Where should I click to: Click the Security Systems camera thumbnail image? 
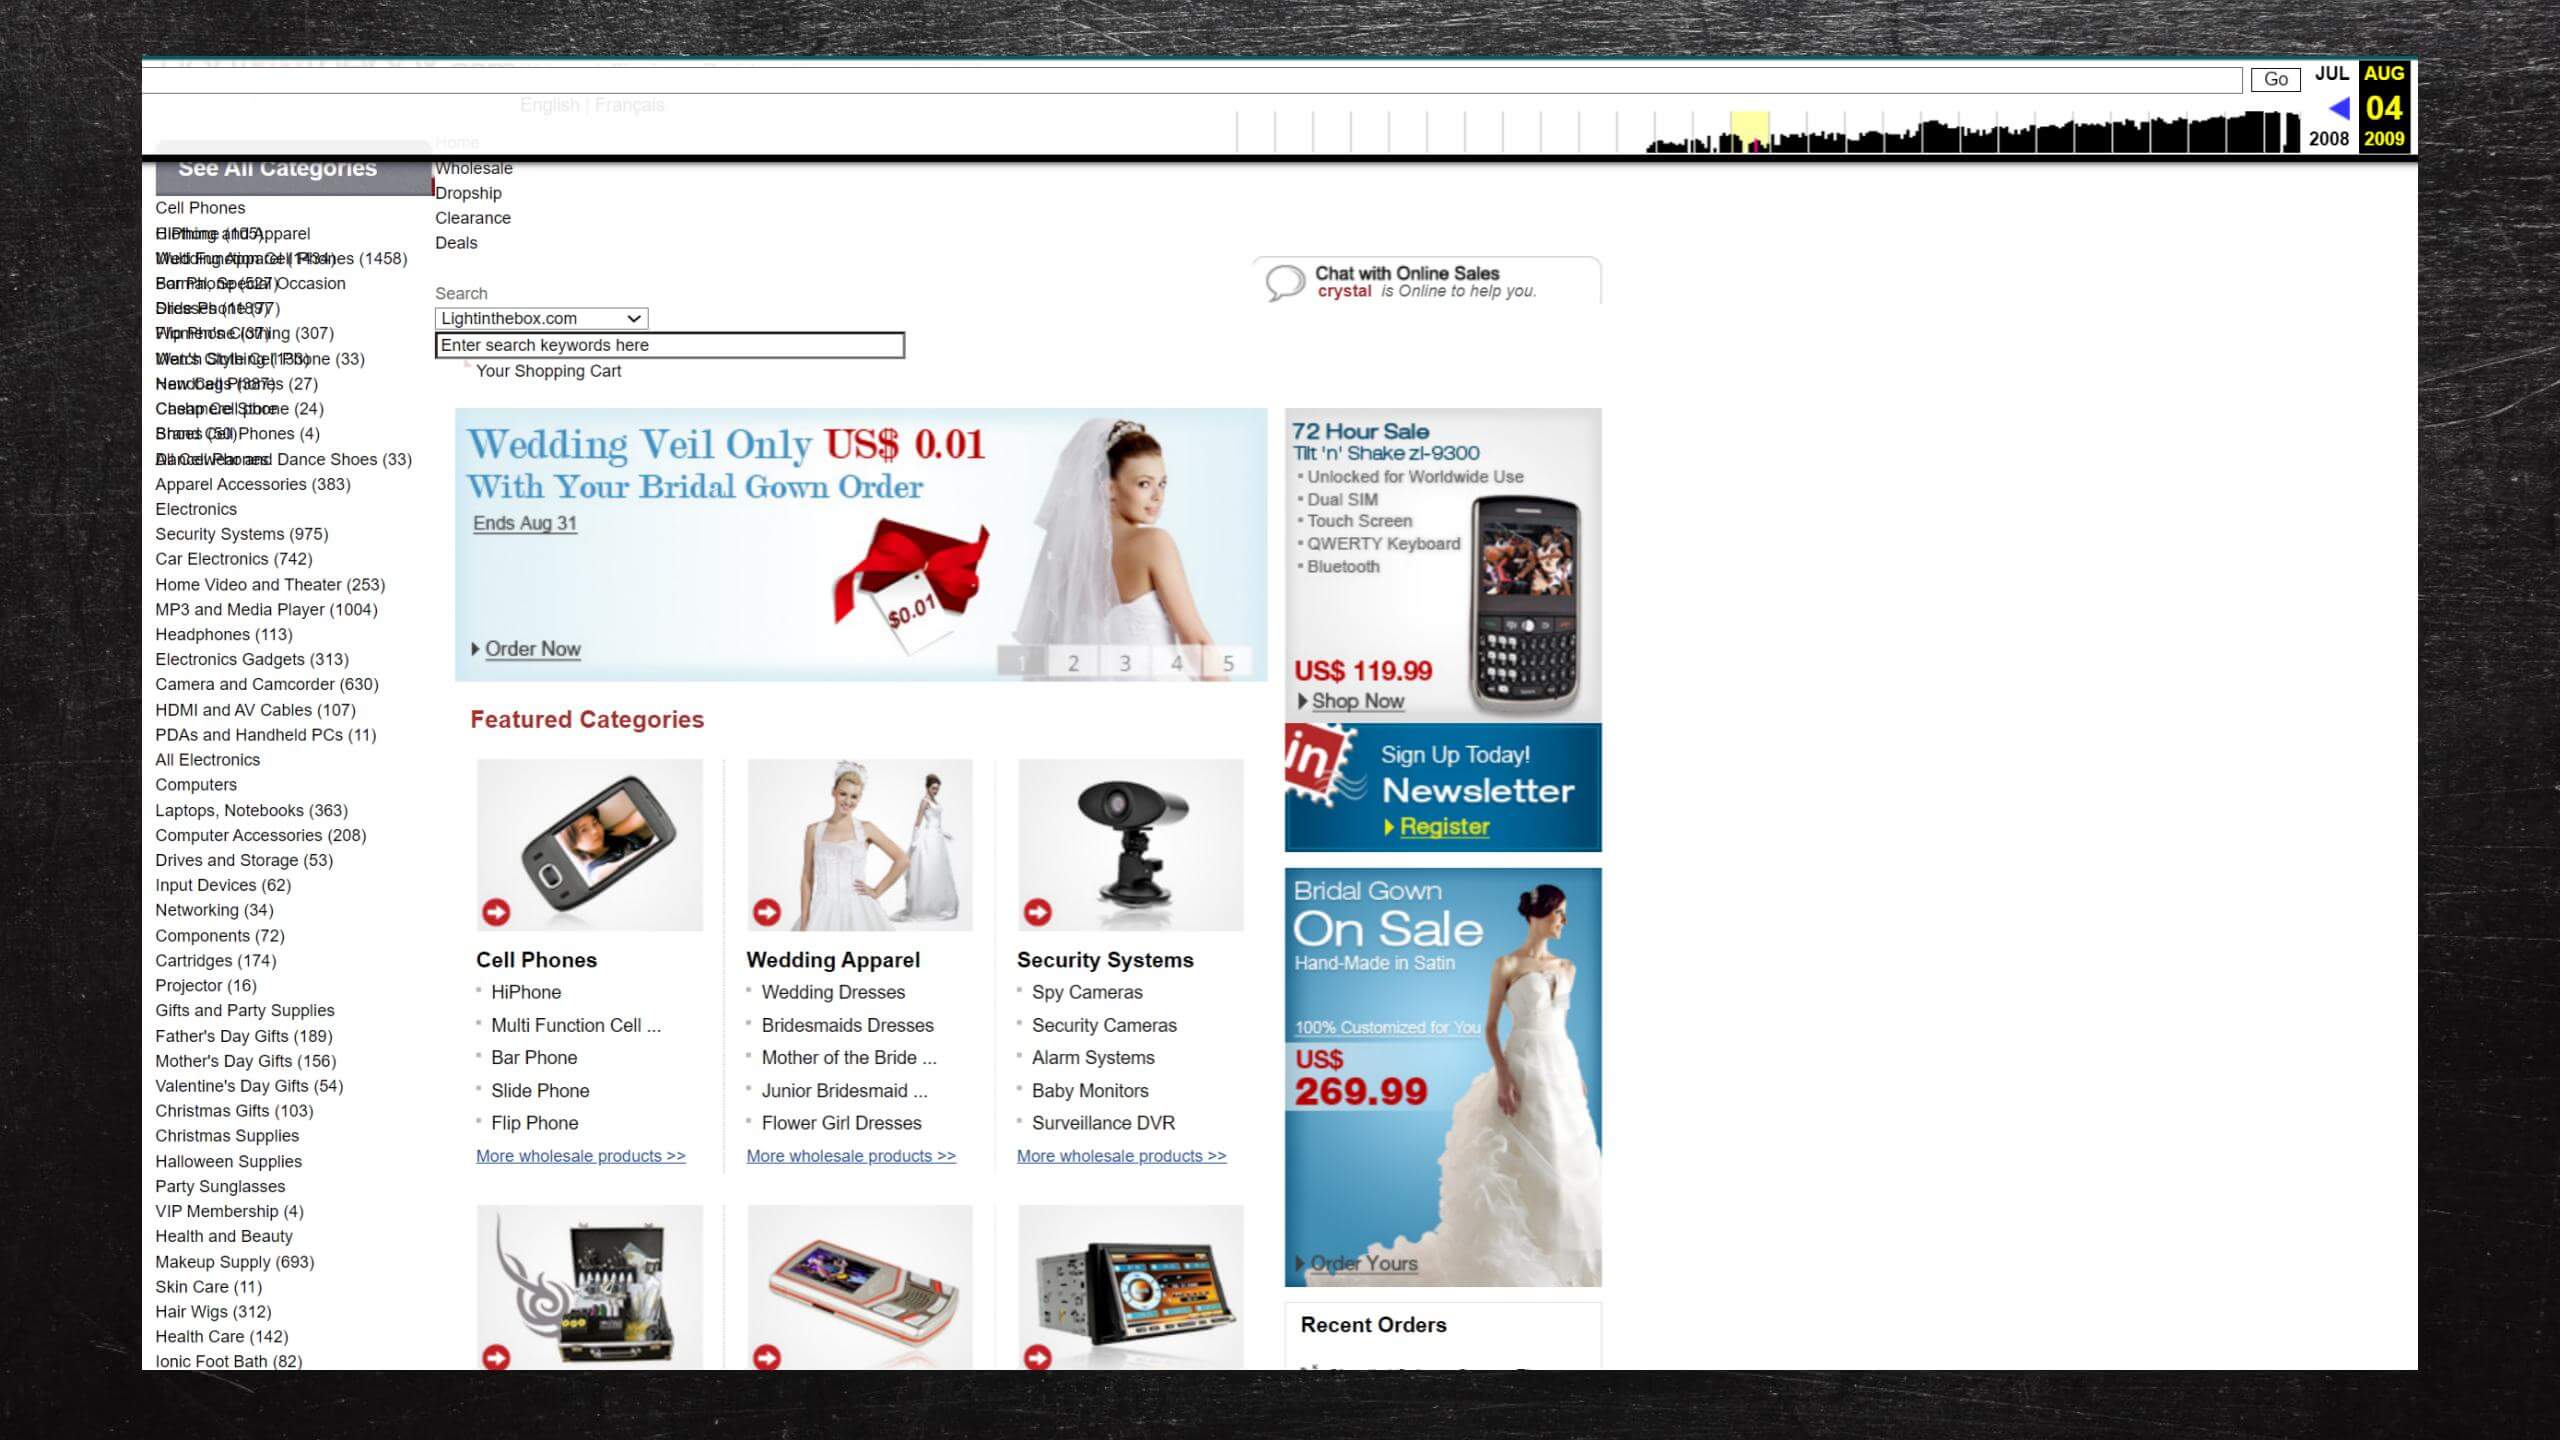1131,845
